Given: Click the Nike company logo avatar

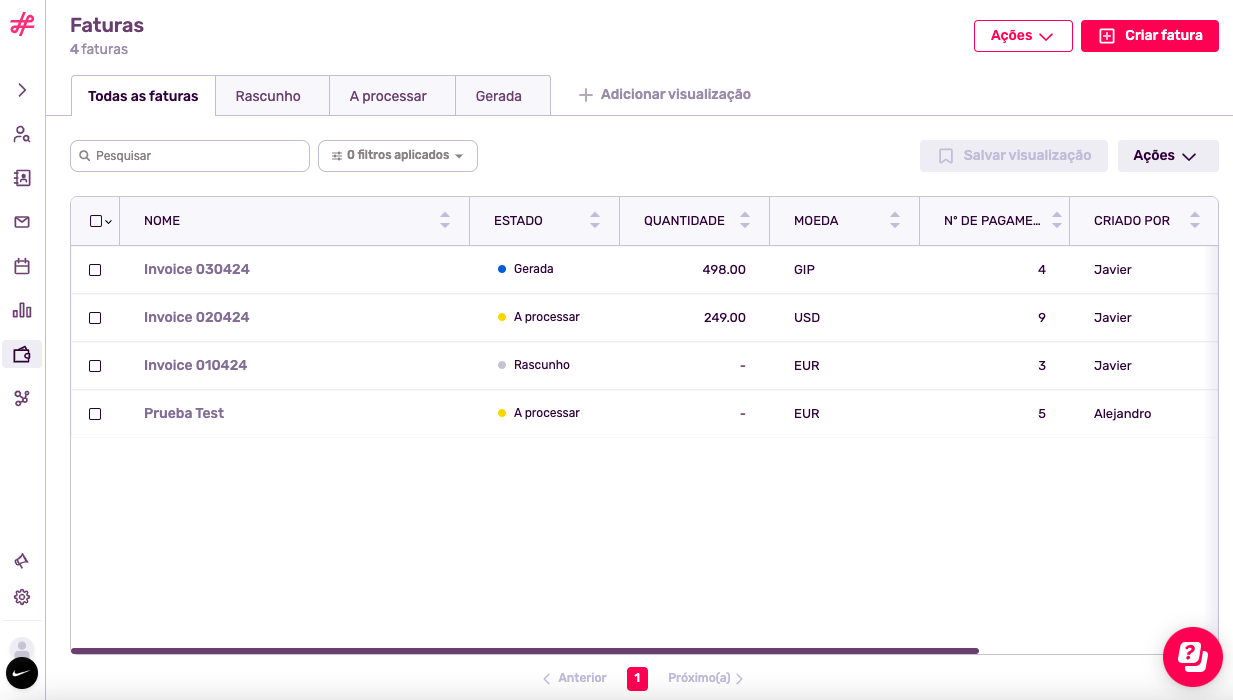Looking at the screenshot, I should (x=22, y=673).
